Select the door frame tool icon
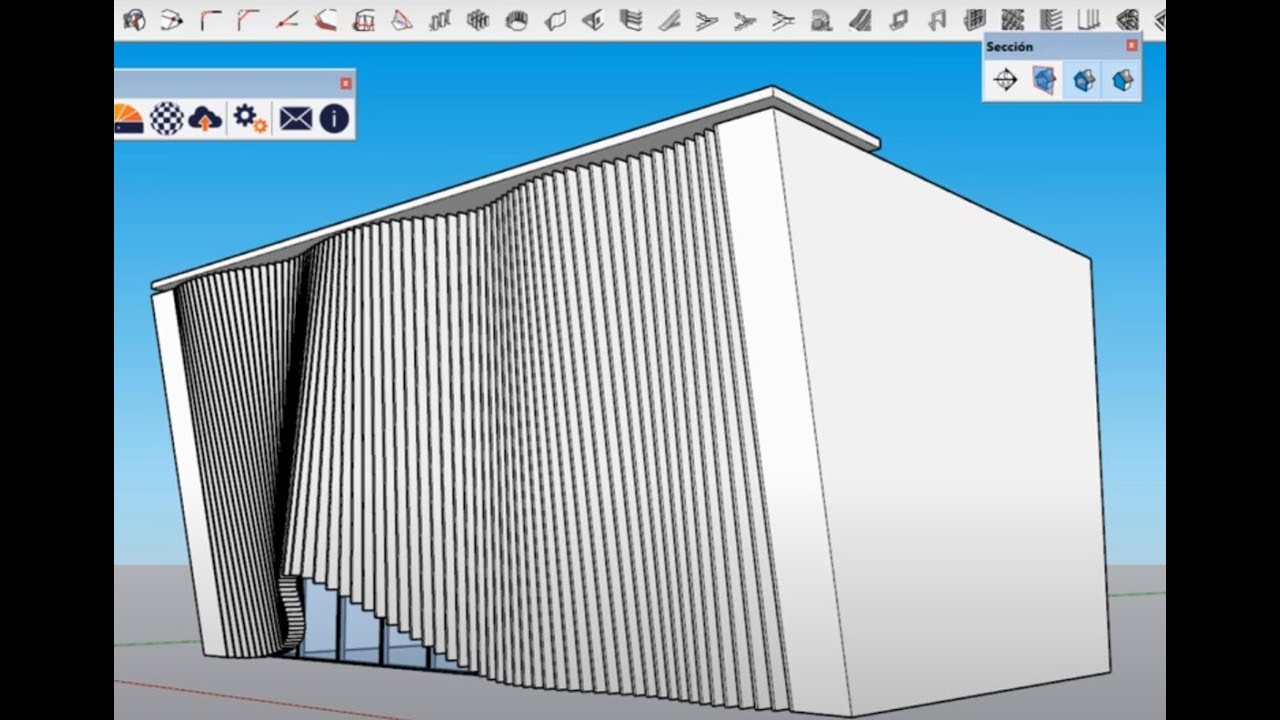The height and width of the screenshot is (720, 1280). 936,20
